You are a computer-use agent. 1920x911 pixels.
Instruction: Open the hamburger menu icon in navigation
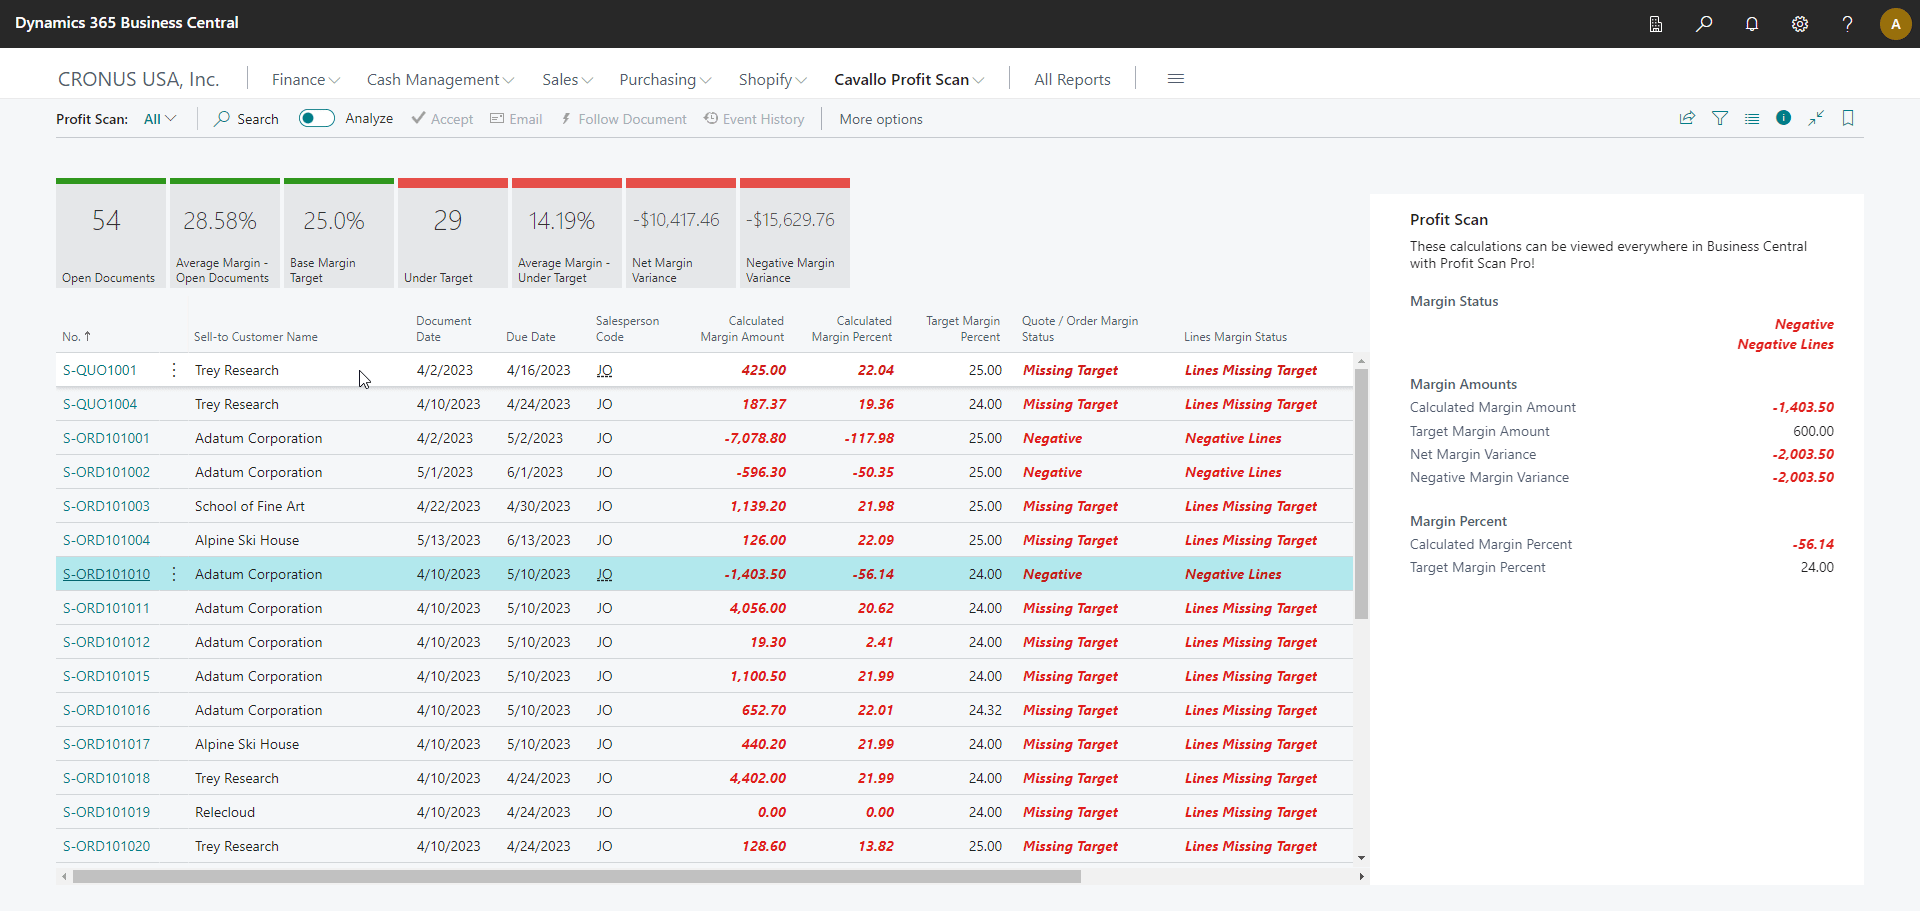point(1176,79)
